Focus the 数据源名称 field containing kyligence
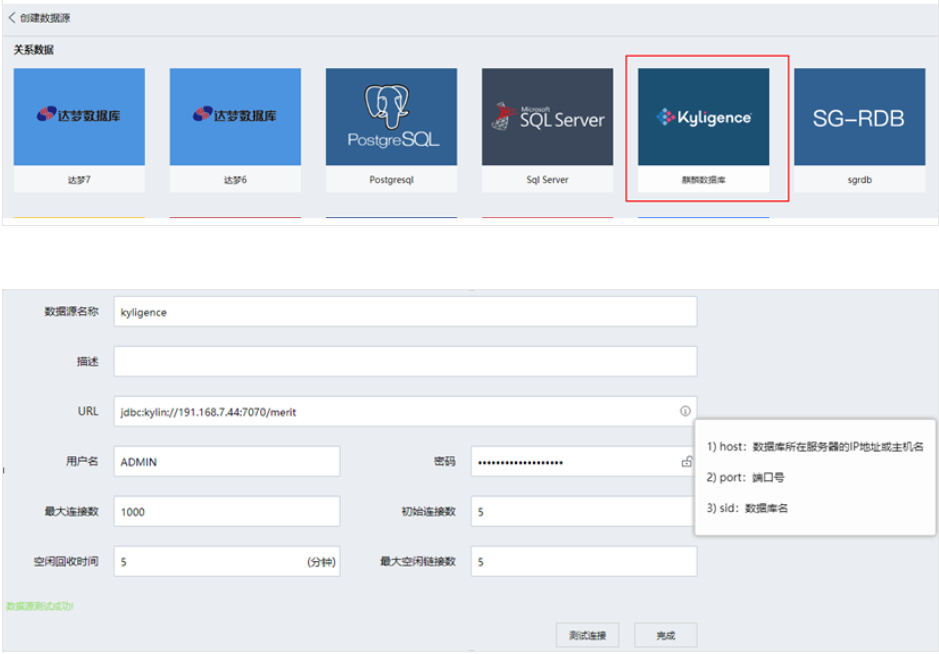 point(405,311)
